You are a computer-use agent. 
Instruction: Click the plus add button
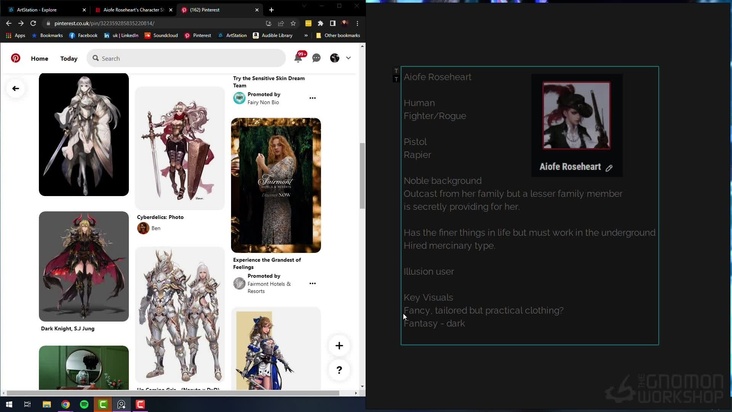339,346
